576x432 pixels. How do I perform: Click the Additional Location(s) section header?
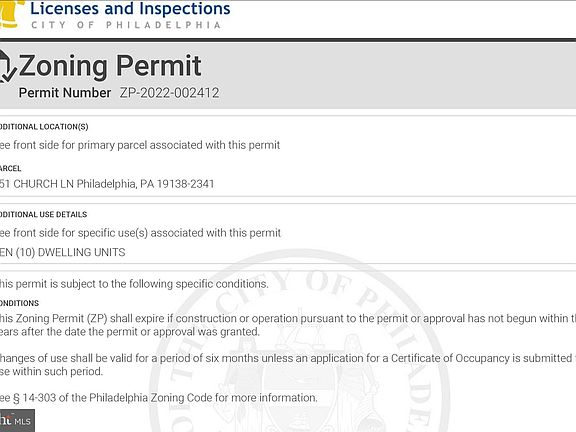click(x=44, y=127)
